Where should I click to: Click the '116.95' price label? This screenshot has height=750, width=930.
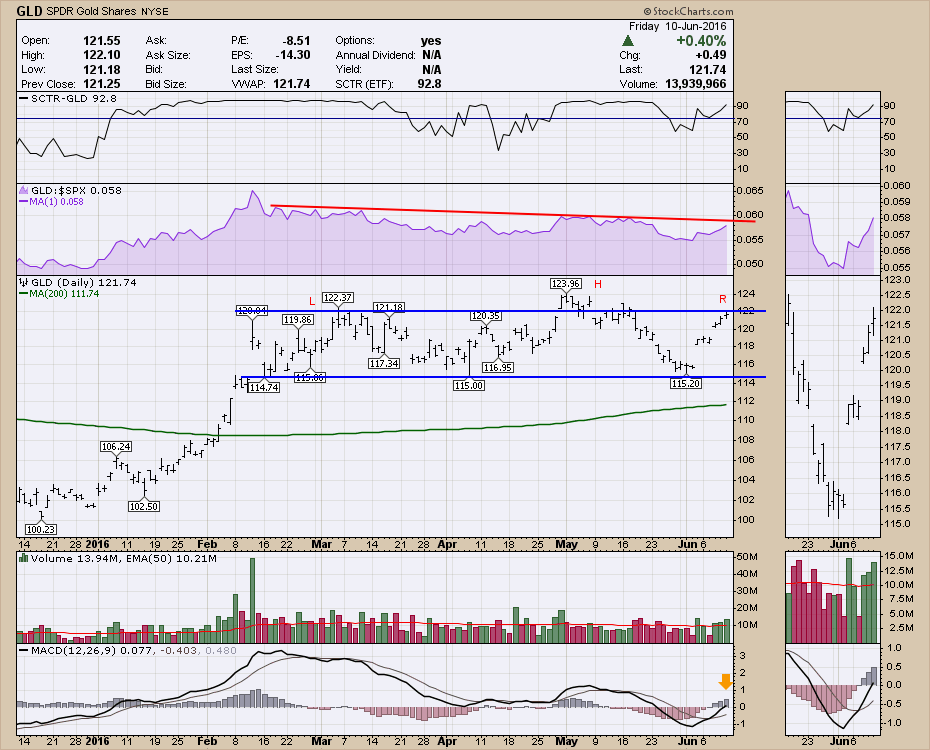tap(498, 368)
